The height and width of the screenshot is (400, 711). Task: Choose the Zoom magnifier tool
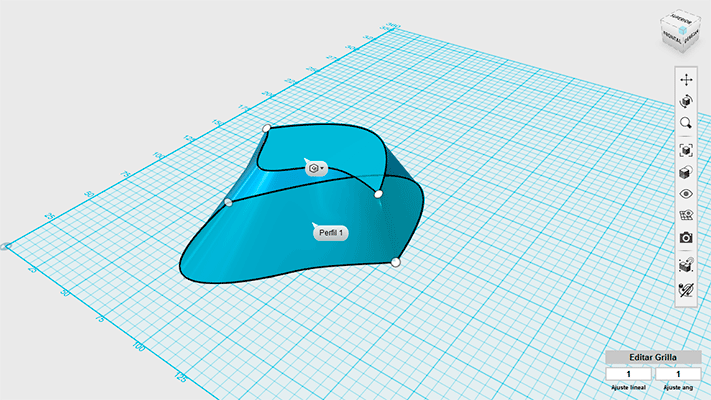point(686,123)
